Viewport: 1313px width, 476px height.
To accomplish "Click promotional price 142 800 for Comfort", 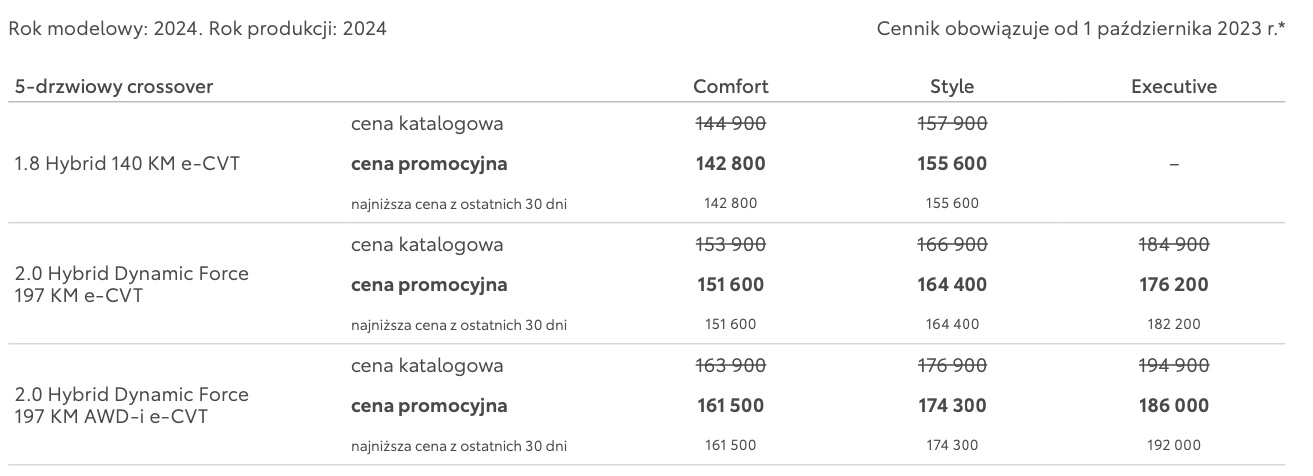I will (730, 164).
